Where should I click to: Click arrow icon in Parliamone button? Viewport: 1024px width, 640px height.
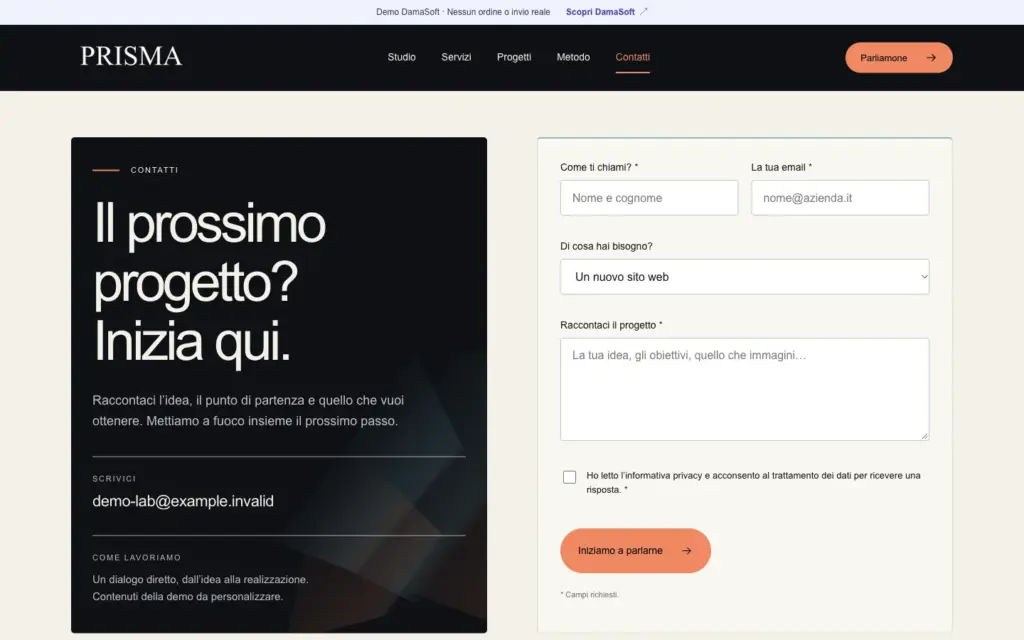tap(931, 57)
